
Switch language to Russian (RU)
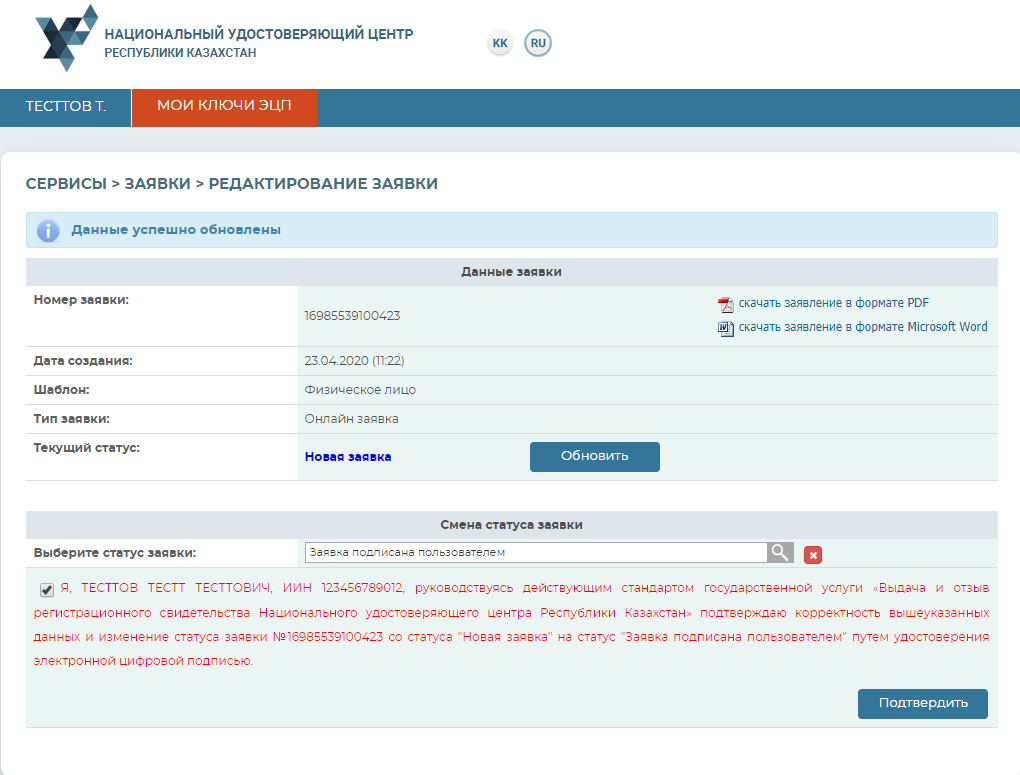click(538, 43)
